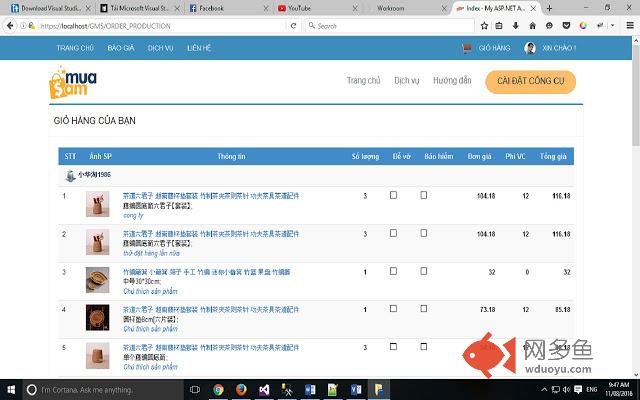The image size is (640, 400).
Task: Click the Cortana search box
Action: [x=102, y=390]
